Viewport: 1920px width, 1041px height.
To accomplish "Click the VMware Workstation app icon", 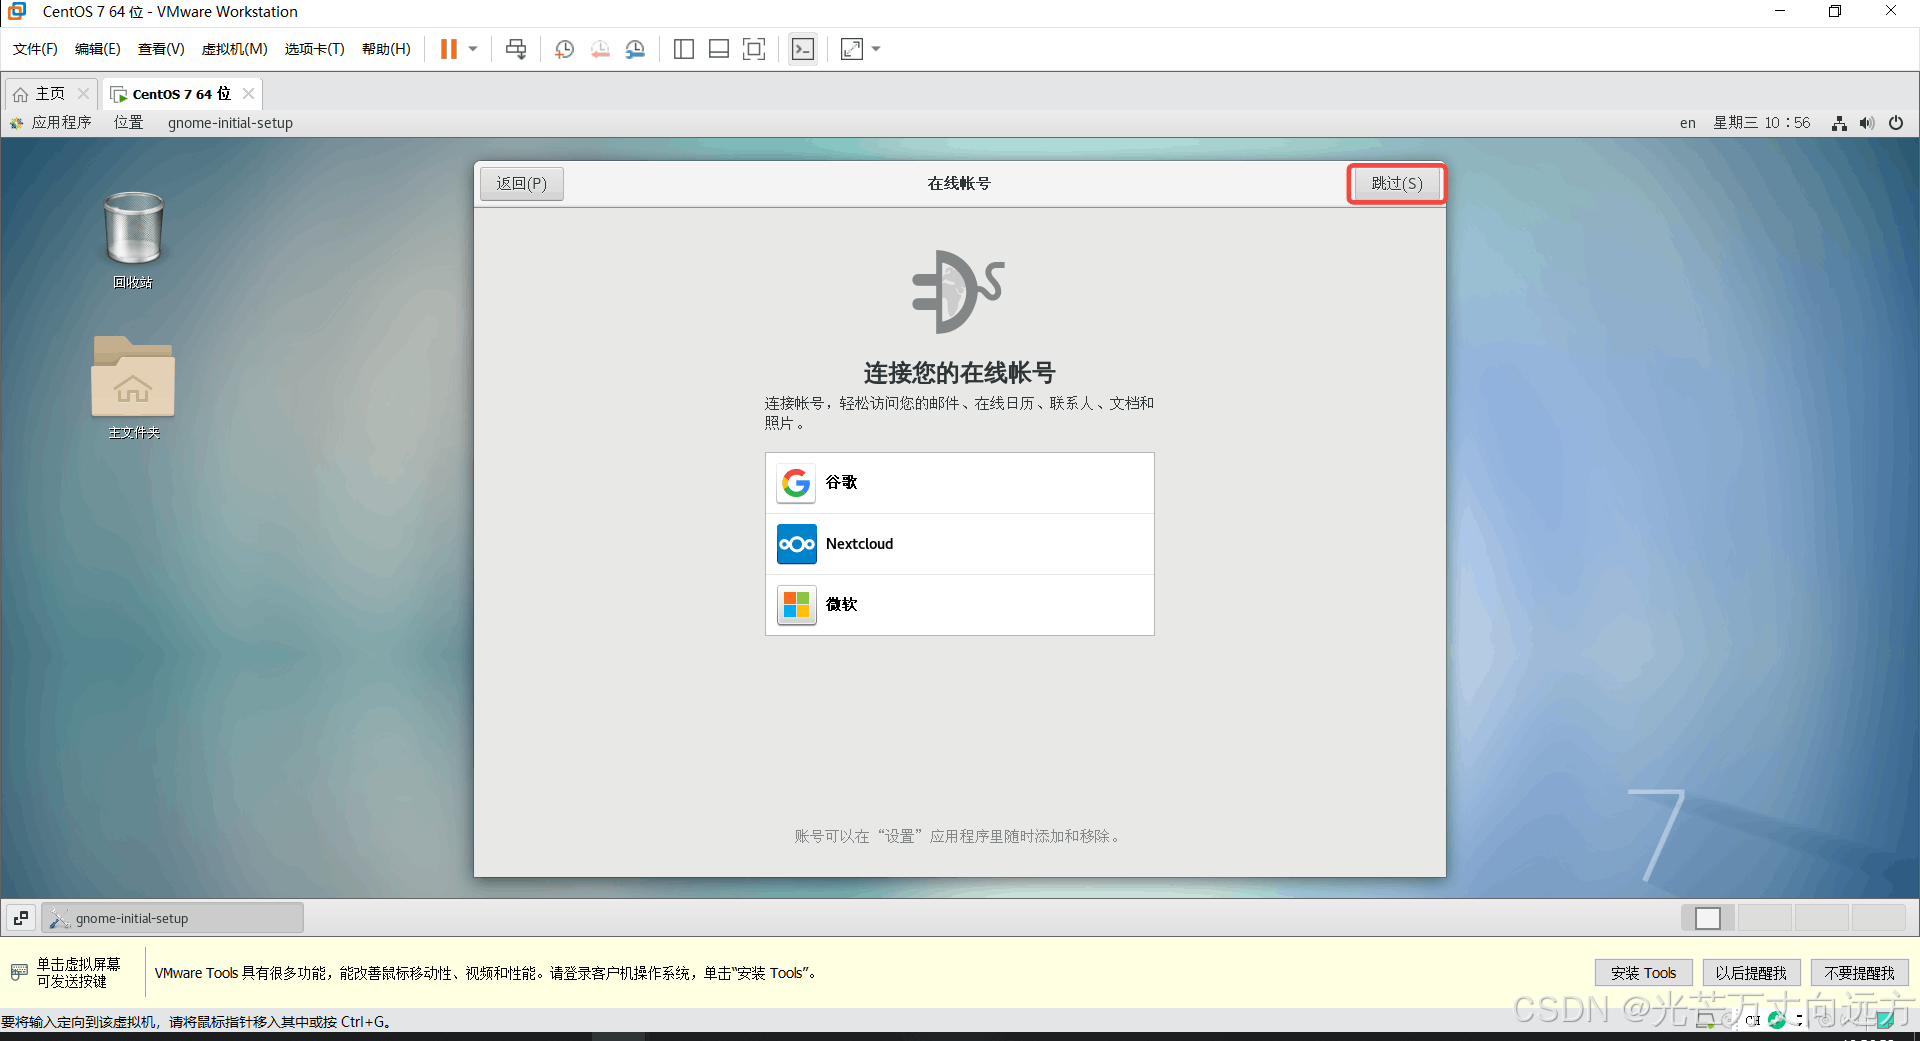I will [x=17, y=11].
